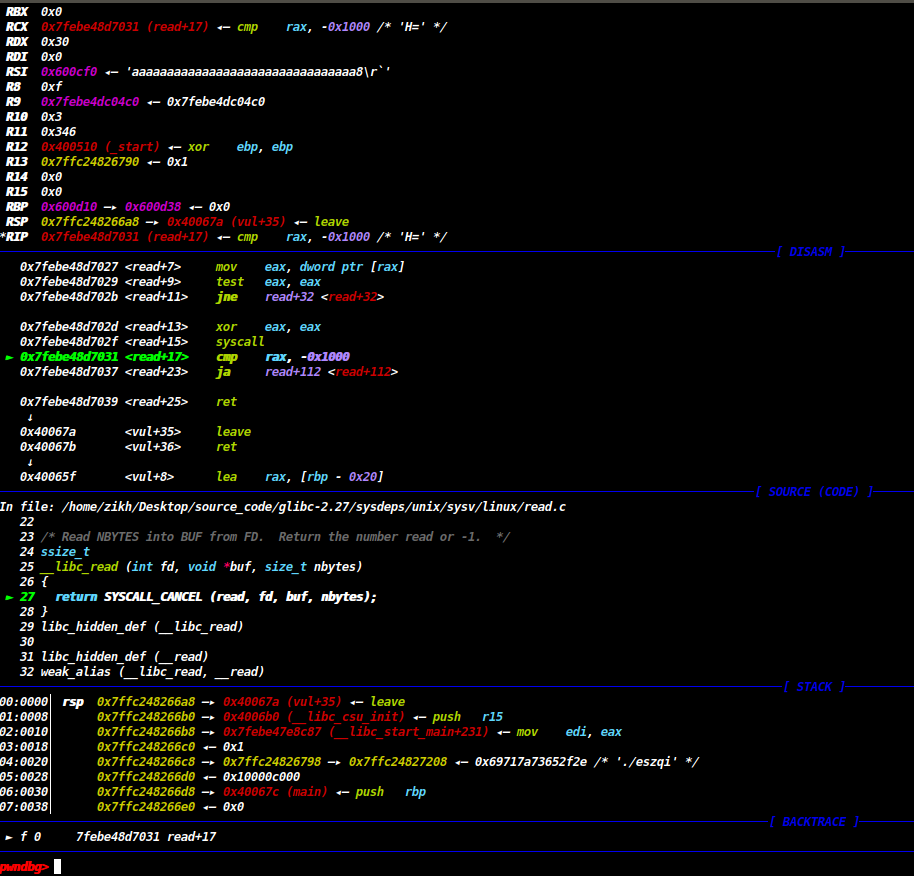Click the SOURCE (CODE) section header
Screen dimensions: 914x876
coord(814,492)
